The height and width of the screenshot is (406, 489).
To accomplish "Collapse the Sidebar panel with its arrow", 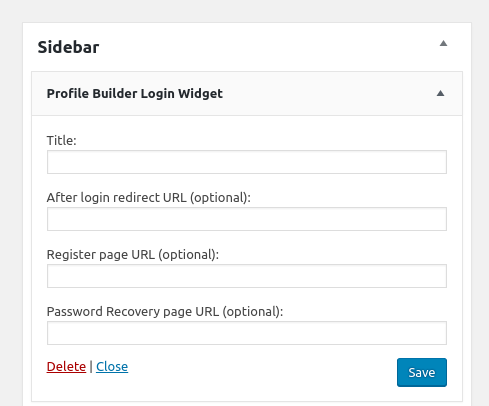I will click(x=443, y=43).
